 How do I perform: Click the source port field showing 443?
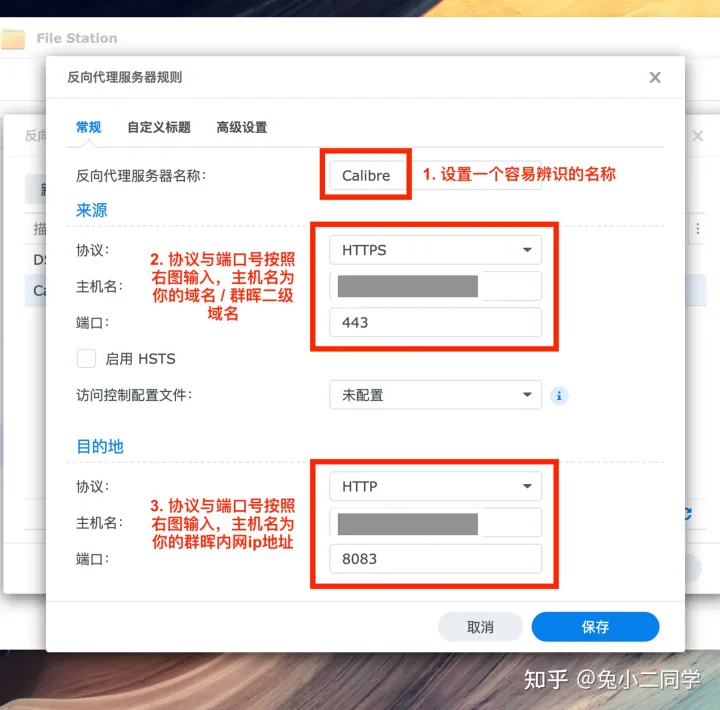[x=435, y=322]
